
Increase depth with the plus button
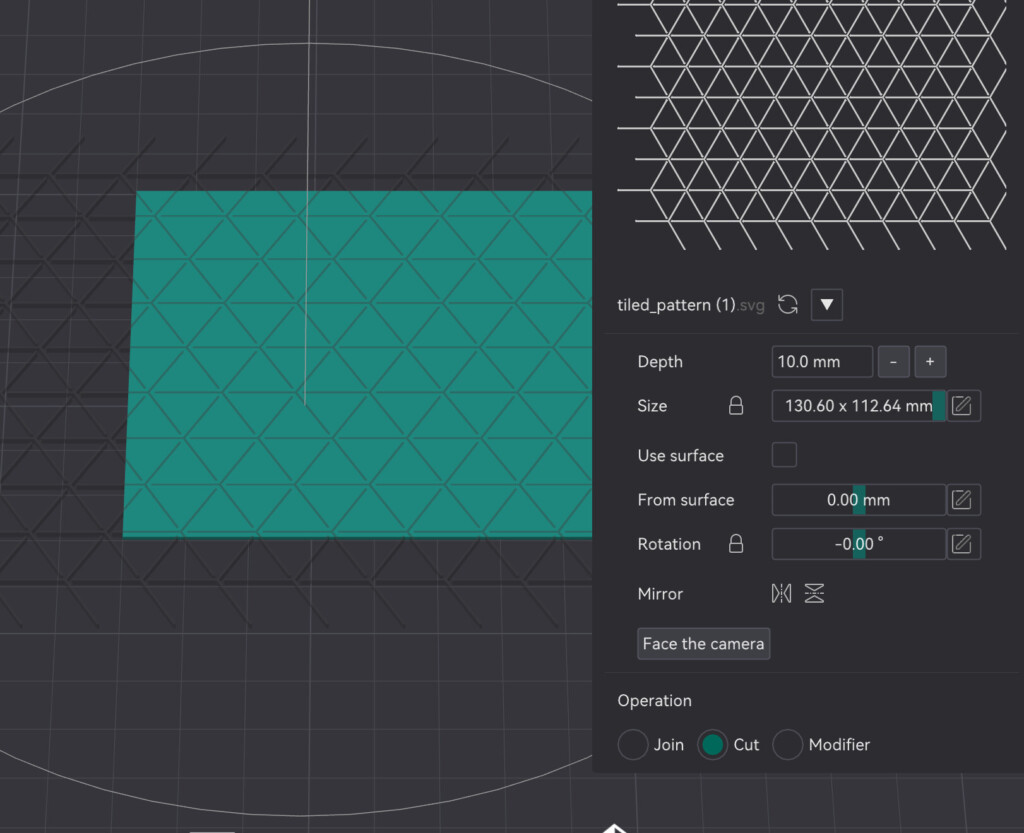coord(930,362)
